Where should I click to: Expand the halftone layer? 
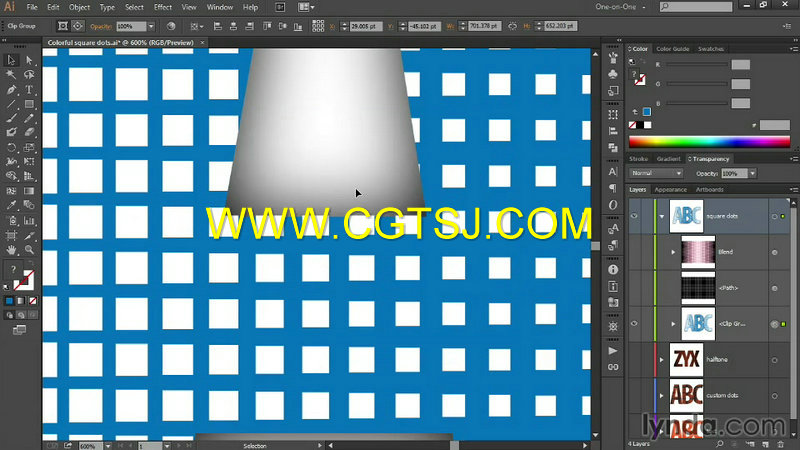662,360
